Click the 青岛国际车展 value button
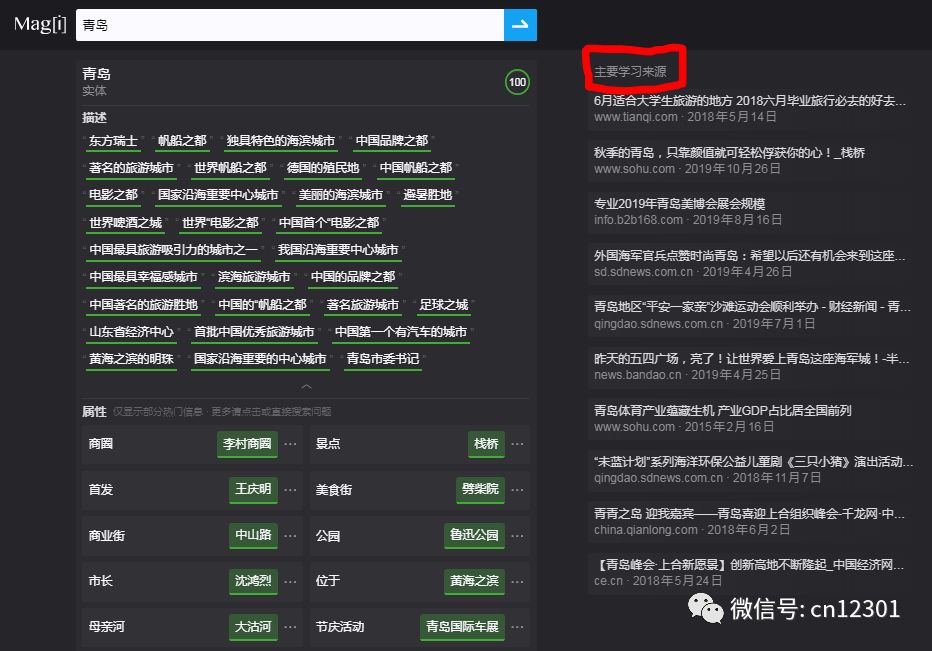 pyautogui.click(x=462, y=627)
